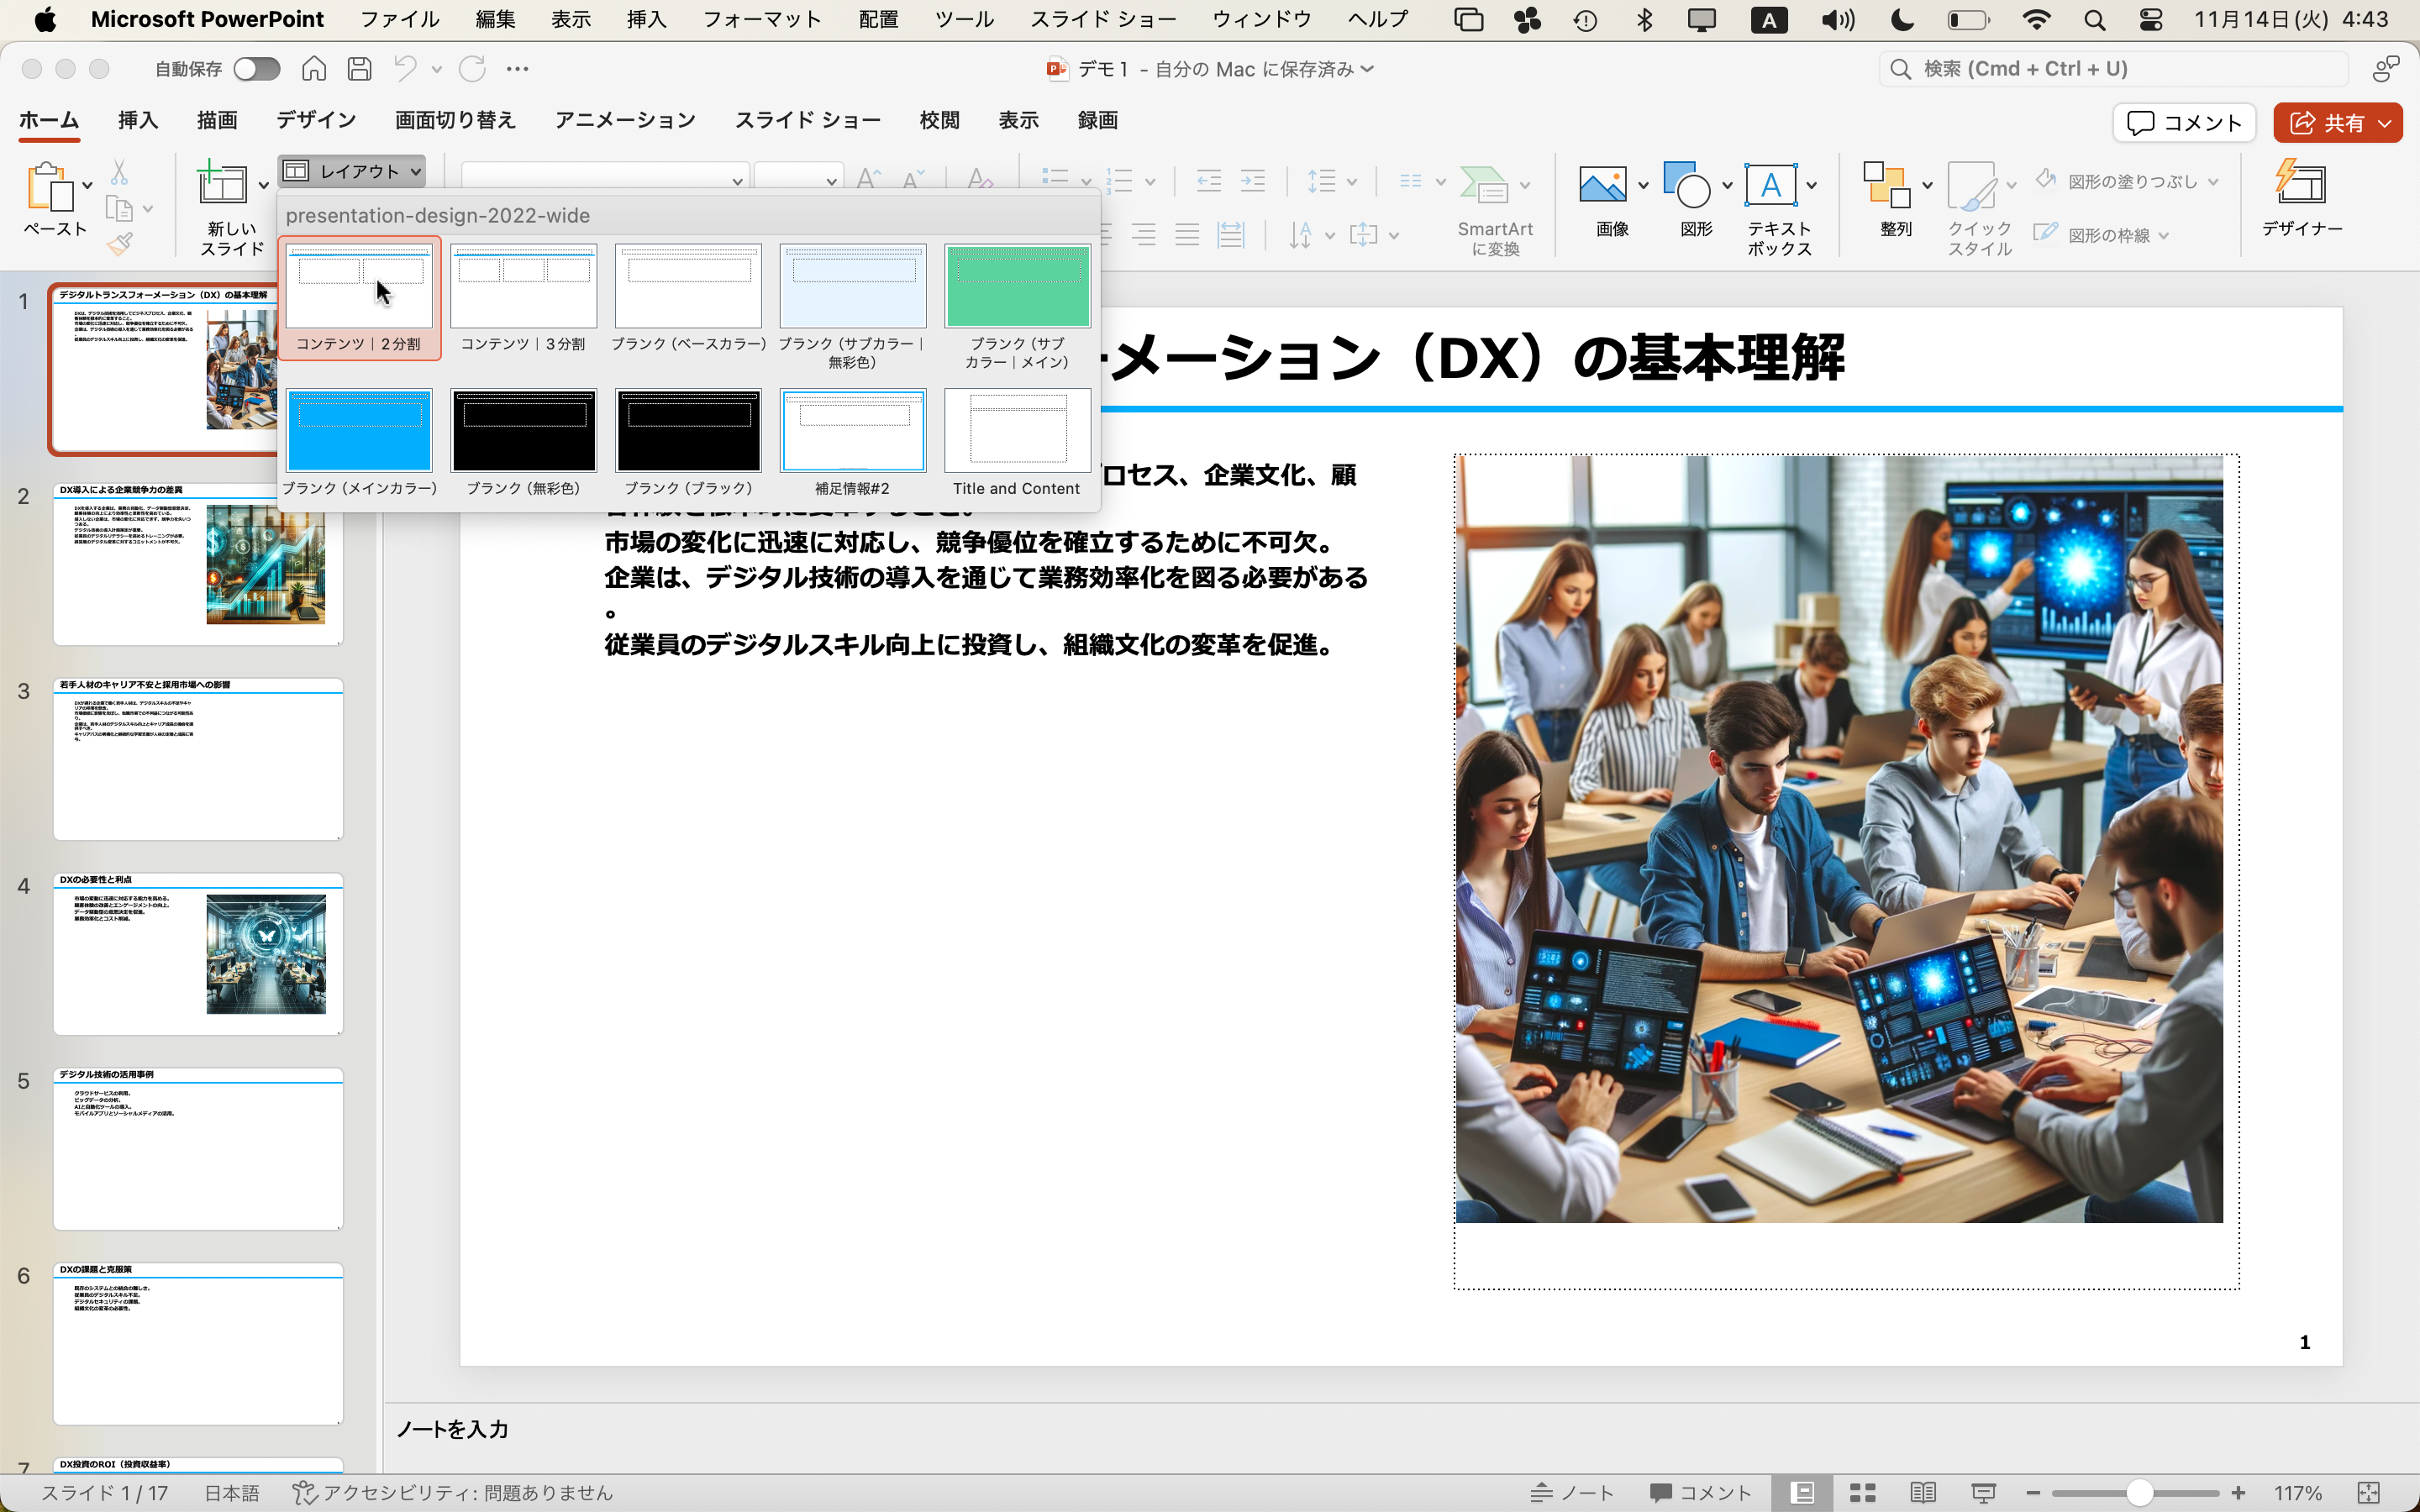Expand New Slide dropdown arrow
The height and width of the screenshot is (1512, 2420).
(263, 185)
